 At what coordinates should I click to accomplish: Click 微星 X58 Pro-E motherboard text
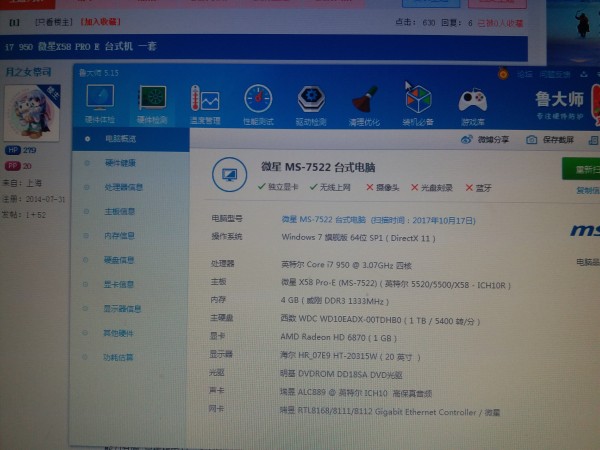point(396,284)
